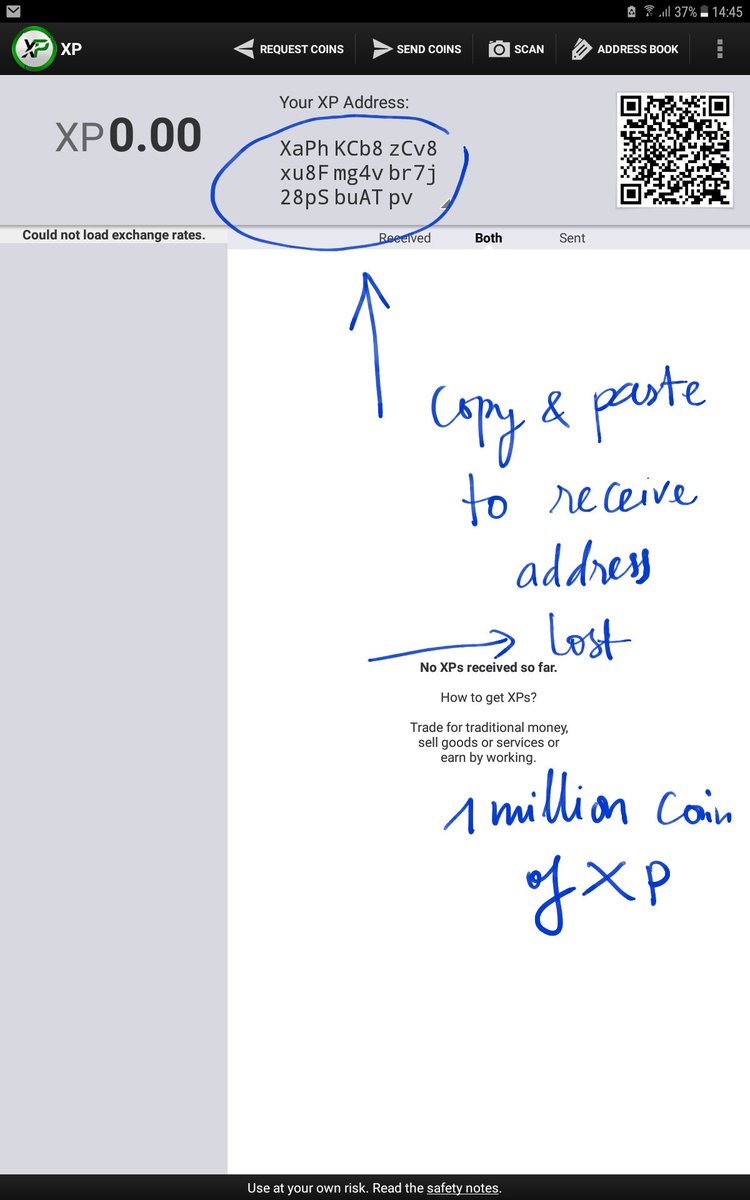Viewport: 750px width, 1200px height.
Task: Switch to the Both tab
Action: 489,238
